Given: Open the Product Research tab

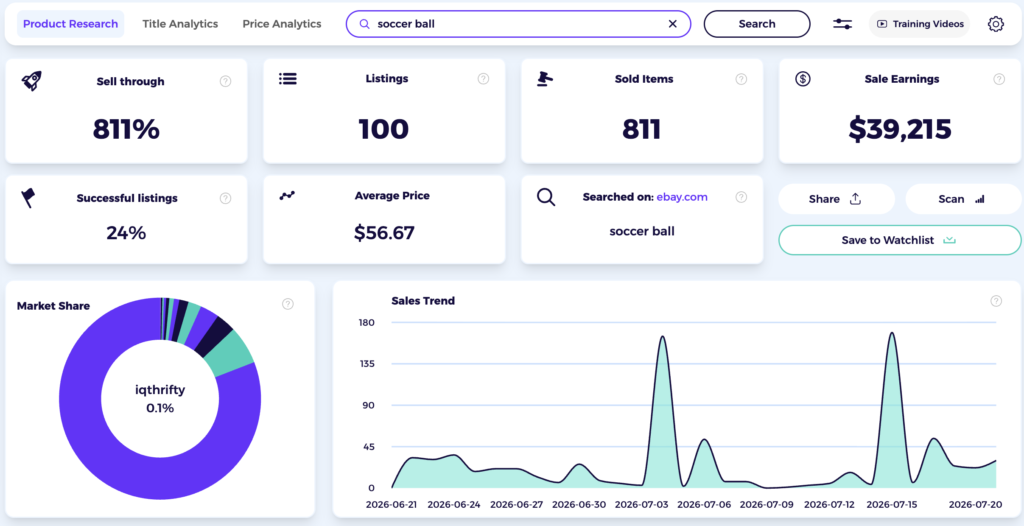Looking at the screenshot, I should (71, 24).
